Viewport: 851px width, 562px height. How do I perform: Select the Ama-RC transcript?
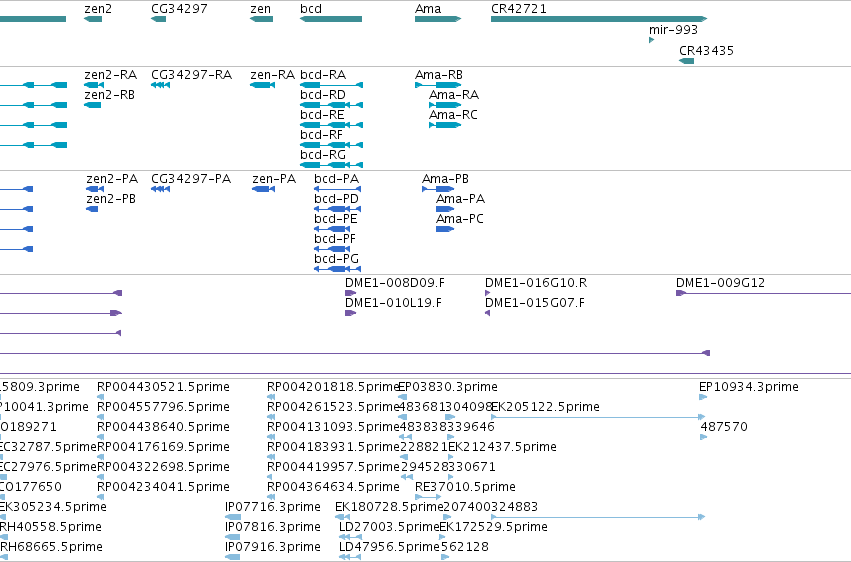[445, 125]
